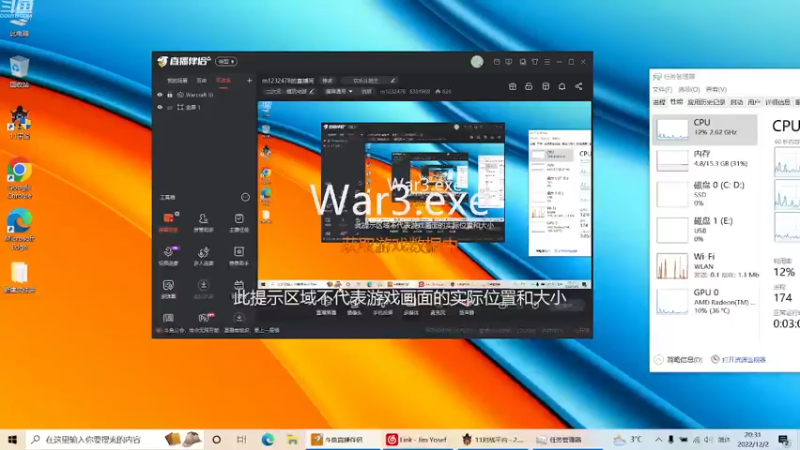
Task: Select the 磁盘 0 (C: D:) entry
Action: point(705,193)
